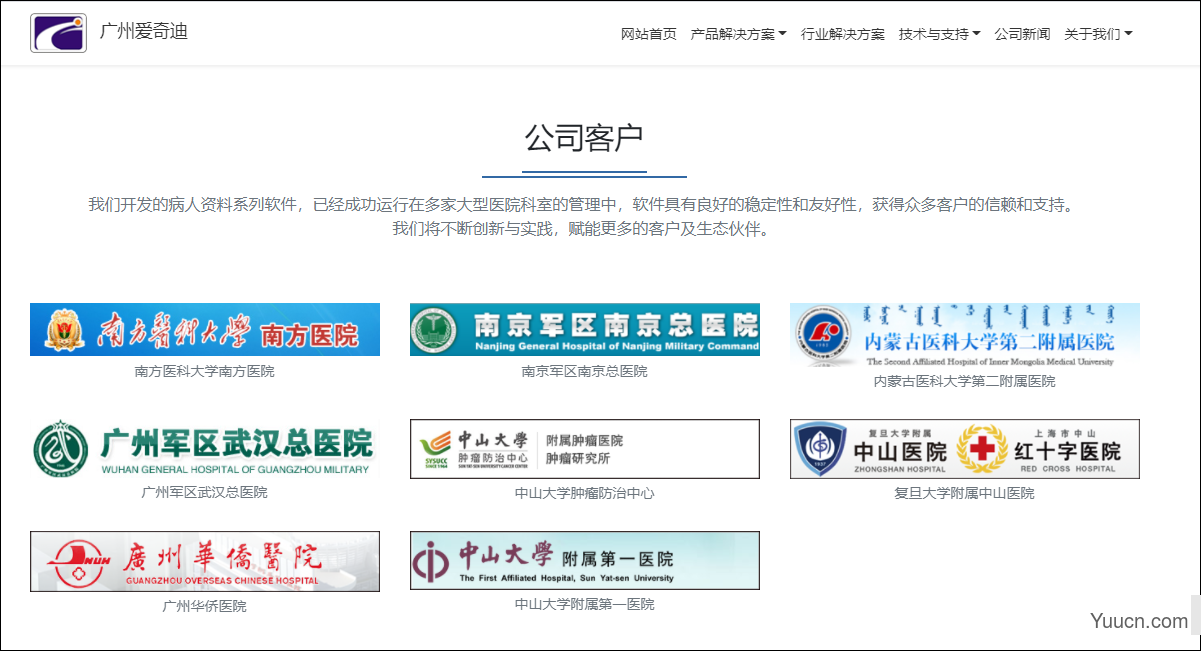The image size is (1201, 651).
Task: Select the caption 南方医科大学南方医院
Action: point(205,371)
